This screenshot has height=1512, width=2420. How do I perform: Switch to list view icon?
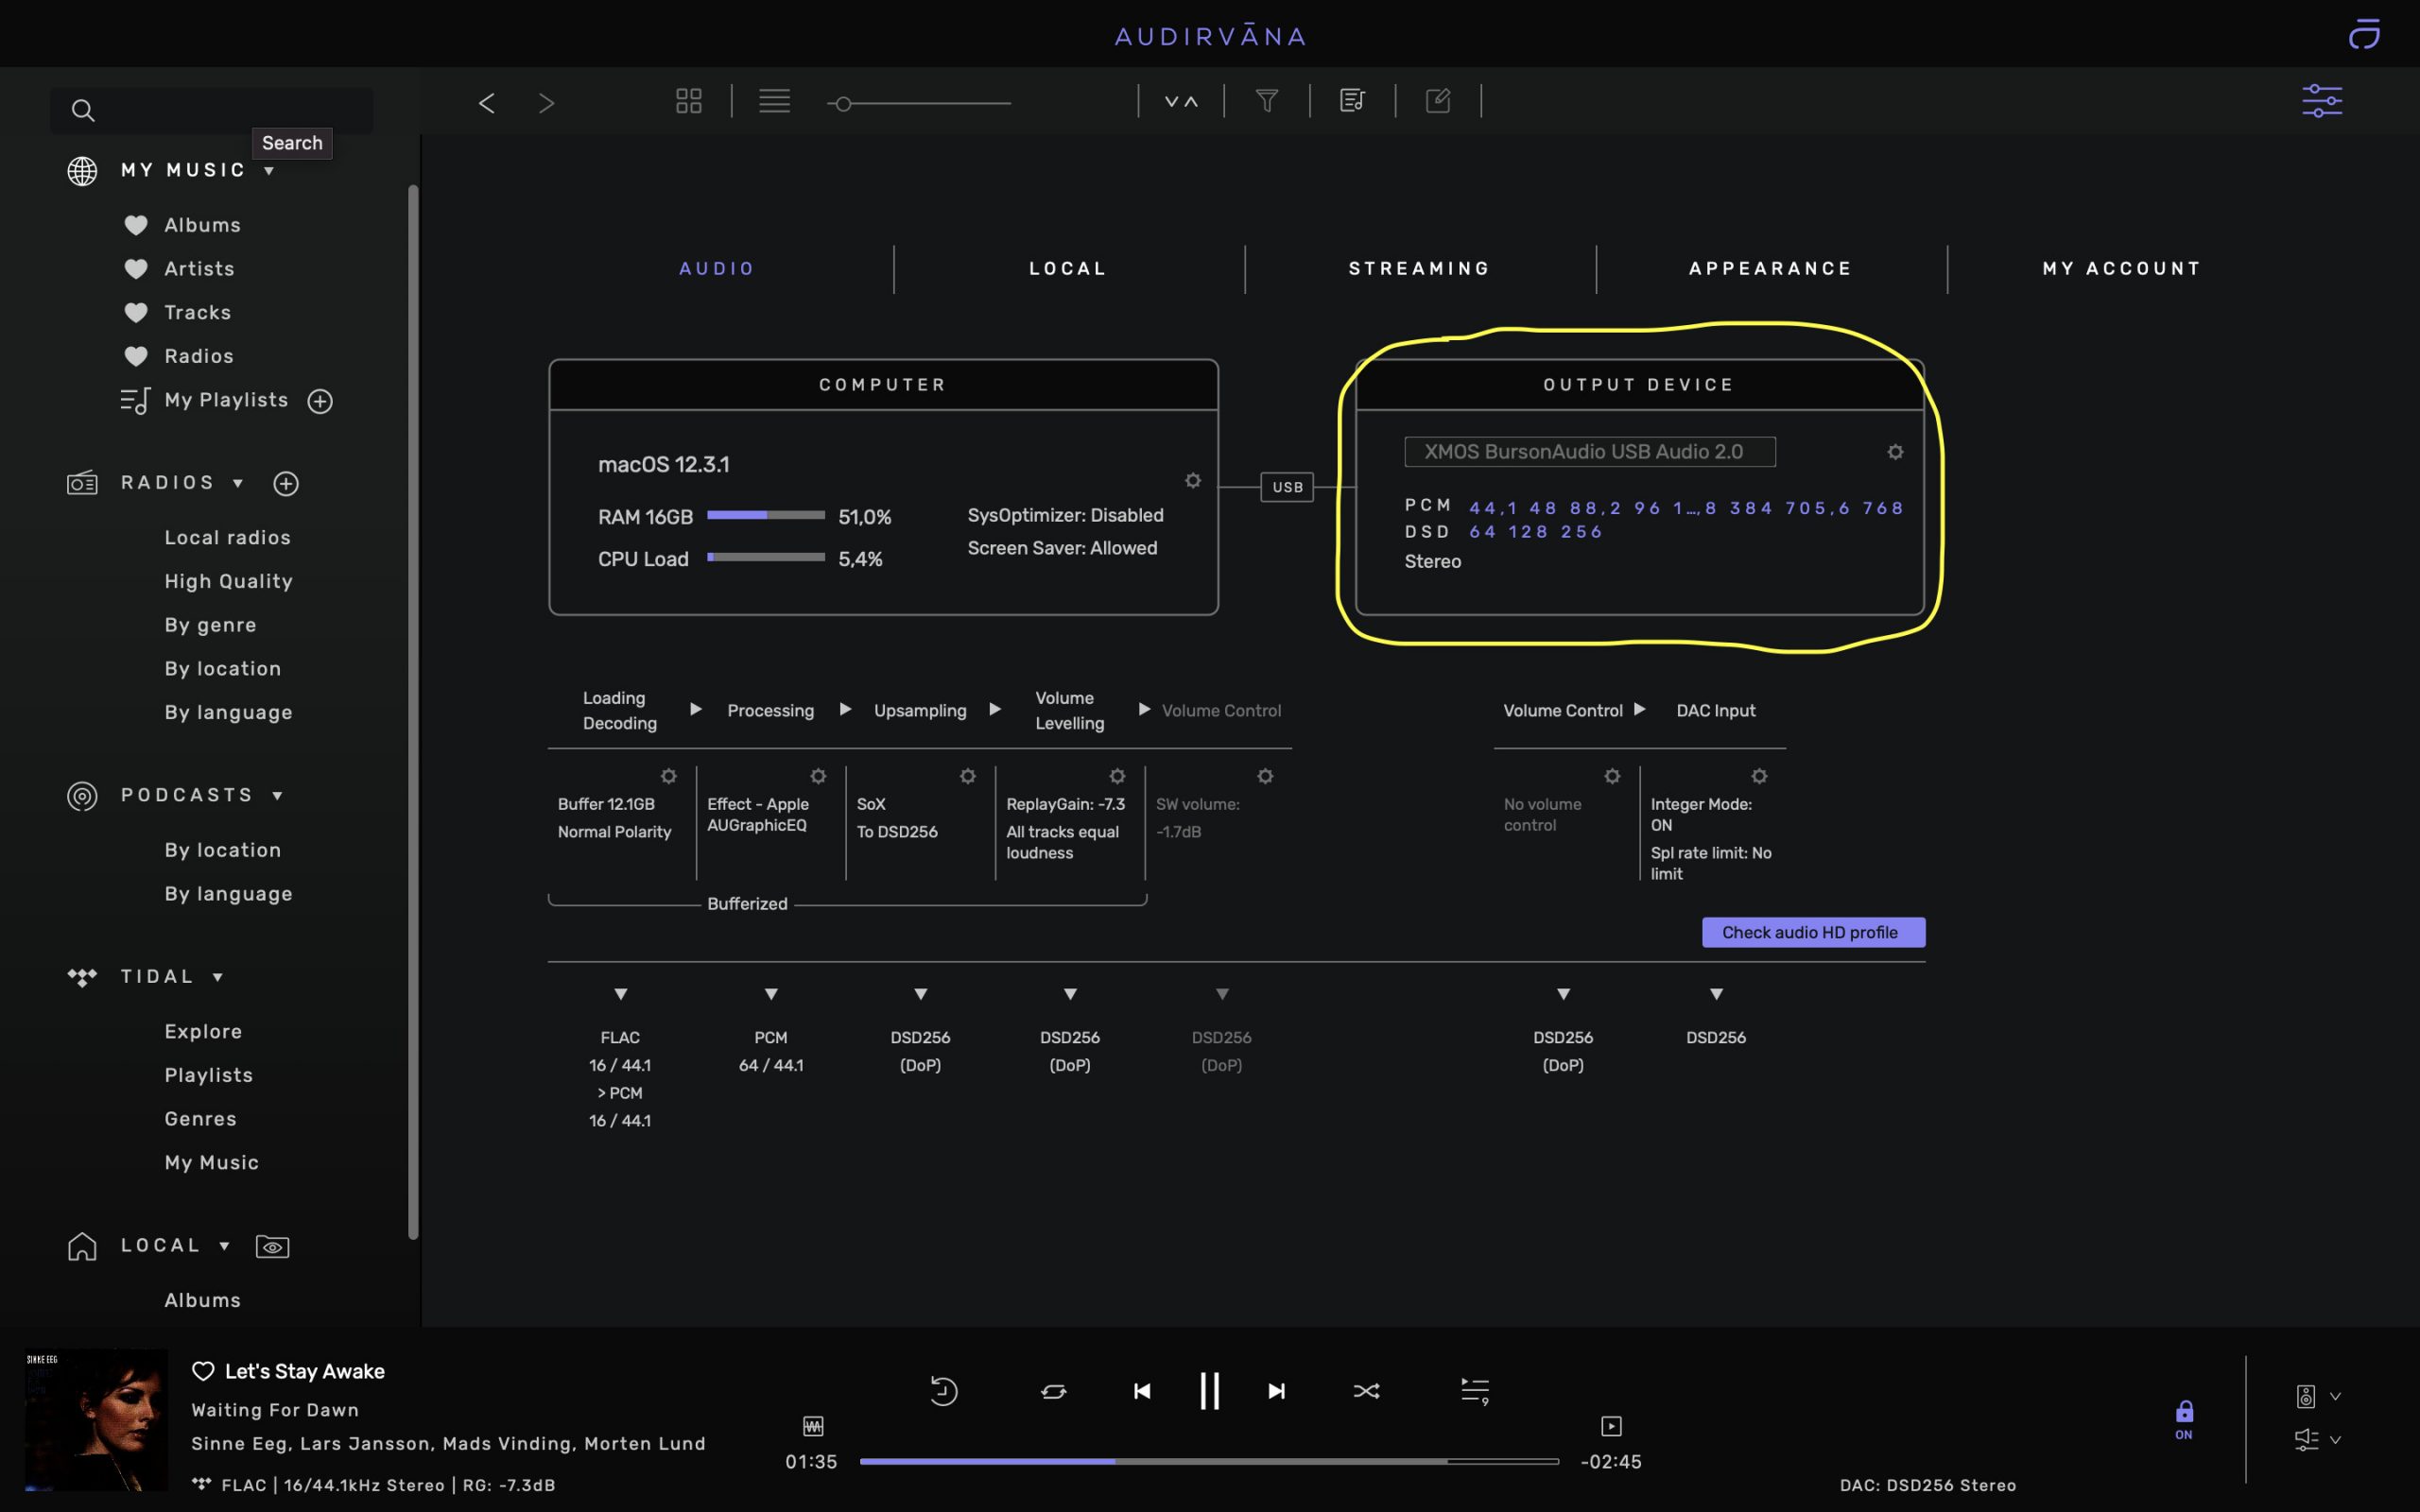(x=774, y=101)
